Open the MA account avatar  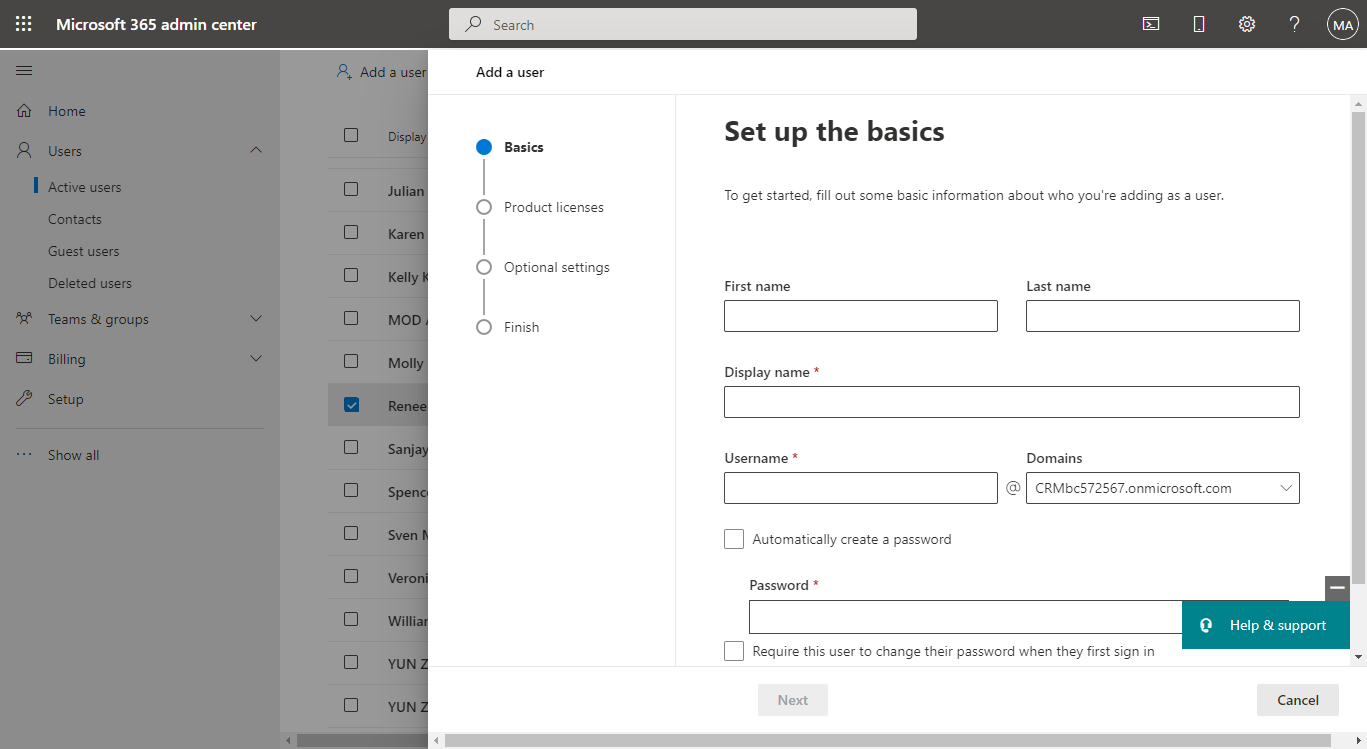click(x=1342, y=23)
